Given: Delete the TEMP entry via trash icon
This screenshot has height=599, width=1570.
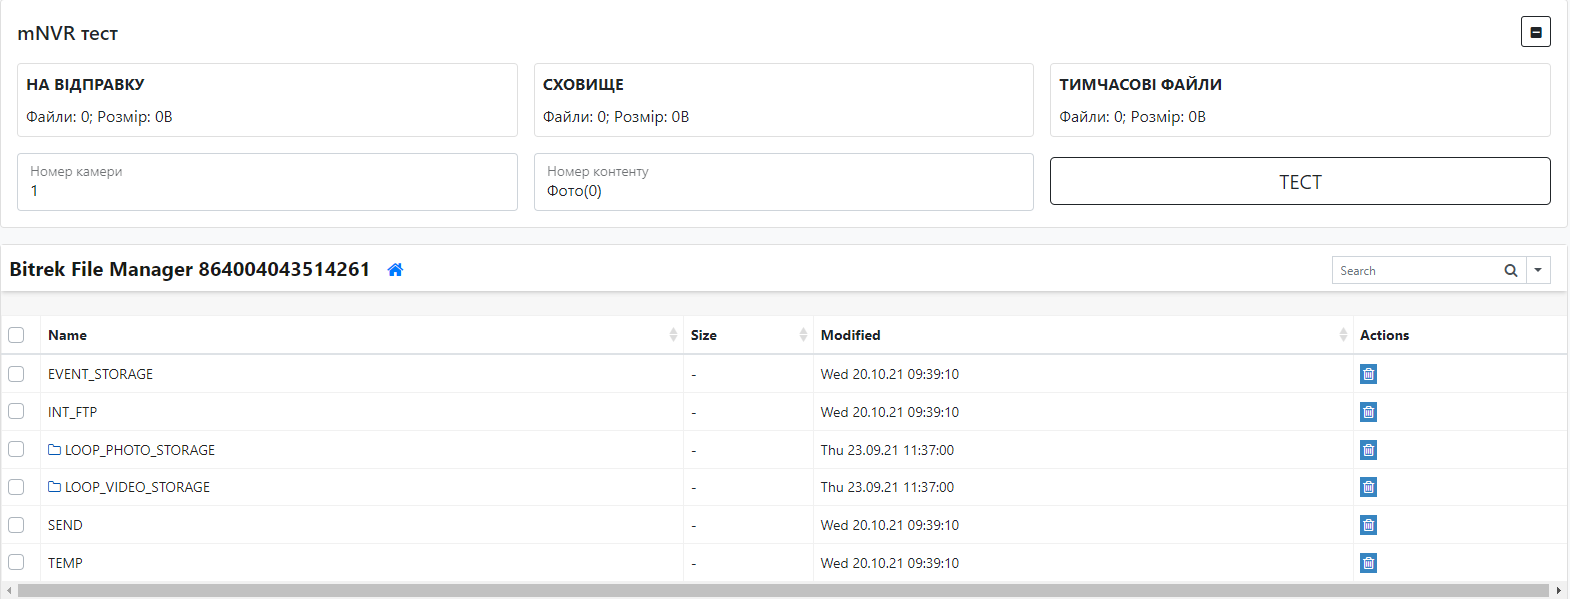Looking at the screenshot, I should (1368, 563).
